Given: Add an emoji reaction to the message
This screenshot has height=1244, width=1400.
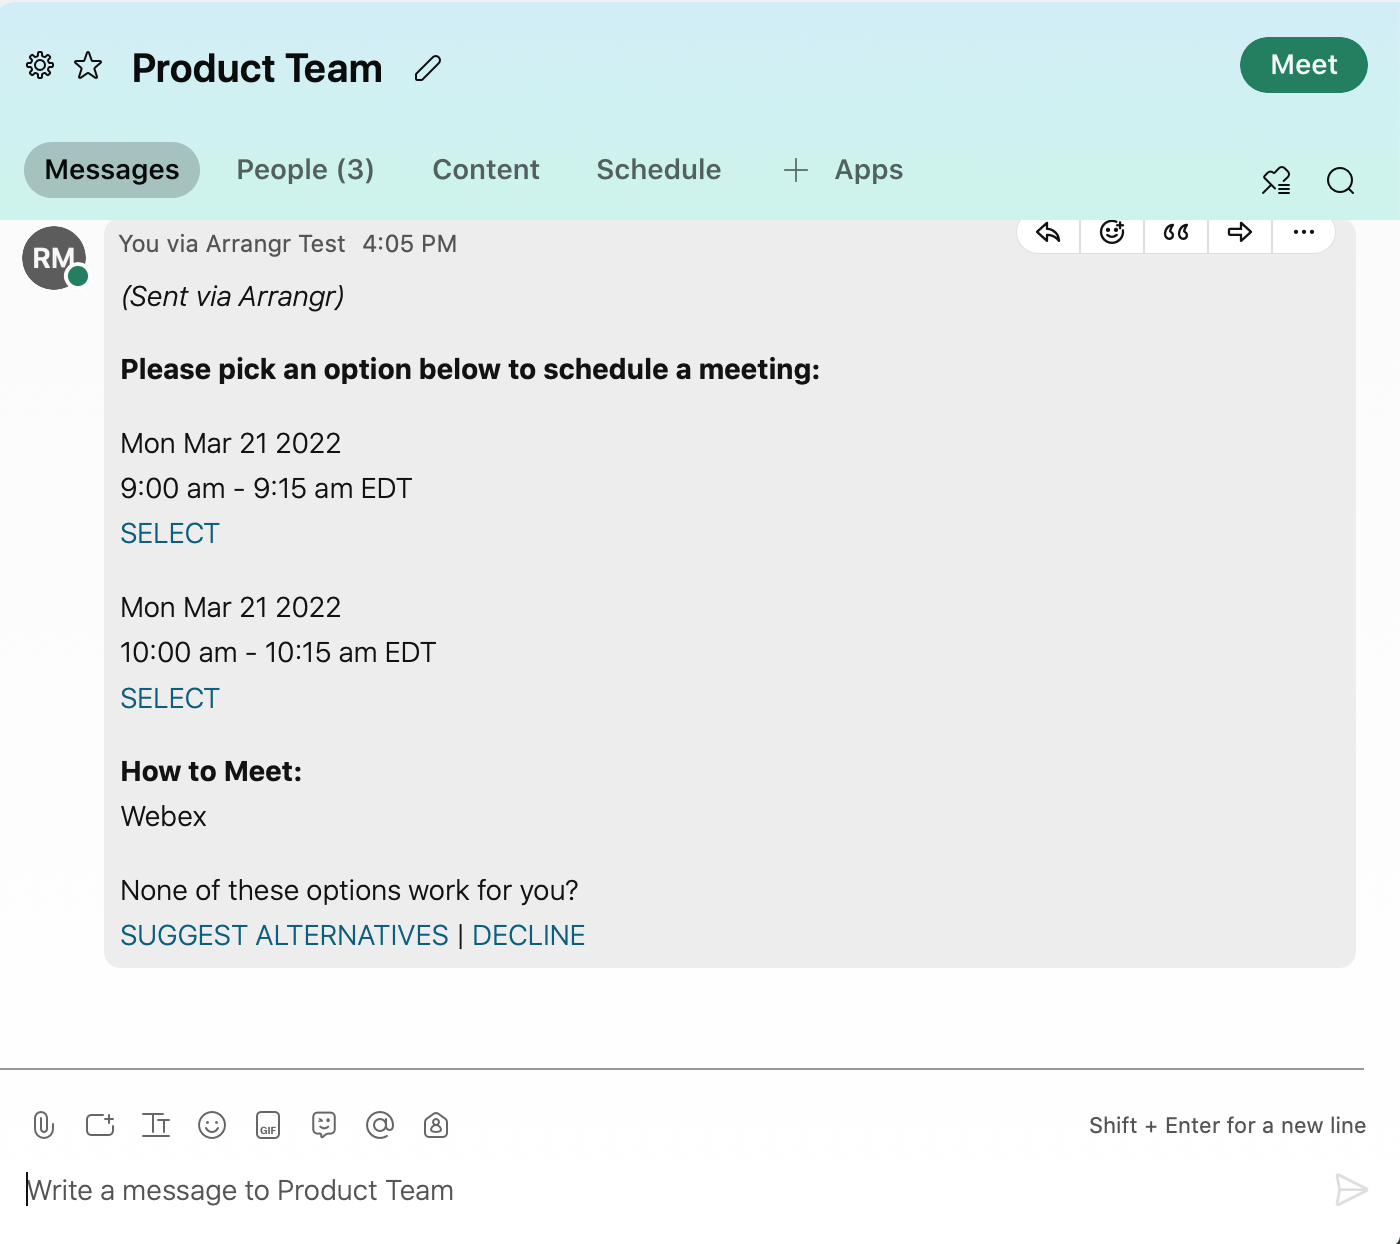Looking at the screenshot, I should pyautogui.click(x=1112, y=233).
